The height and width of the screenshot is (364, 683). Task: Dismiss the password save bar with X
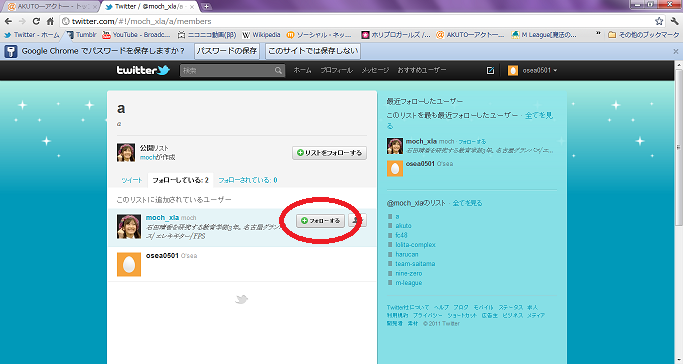click(x=676, y=51)
